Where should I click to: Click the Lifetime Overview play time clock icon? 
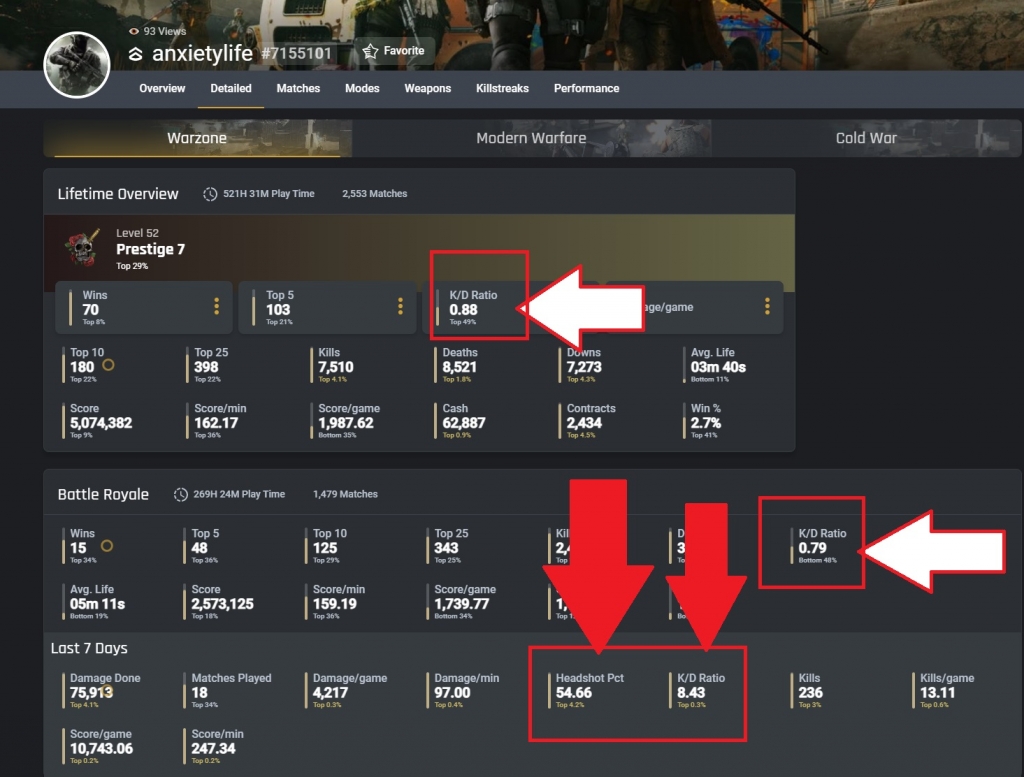(210, 194)
